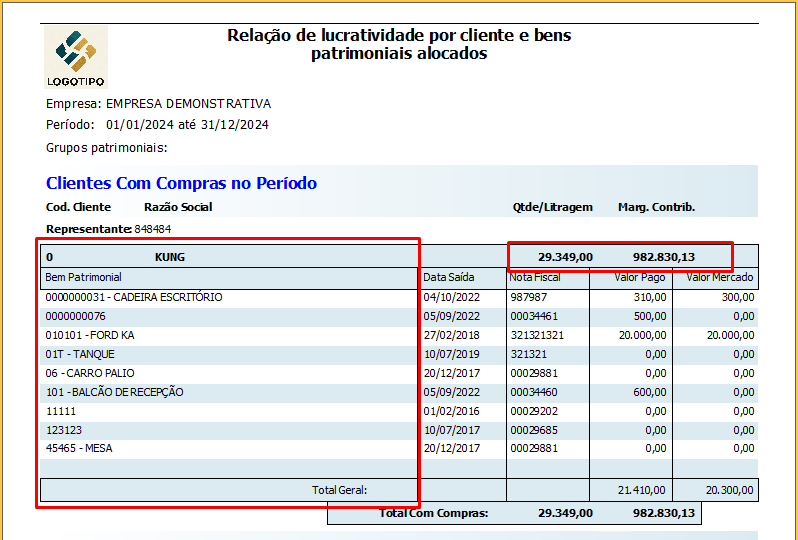
Task: Click the 'Nota Fiscal' column header
Action: click(x=535, y=277)
